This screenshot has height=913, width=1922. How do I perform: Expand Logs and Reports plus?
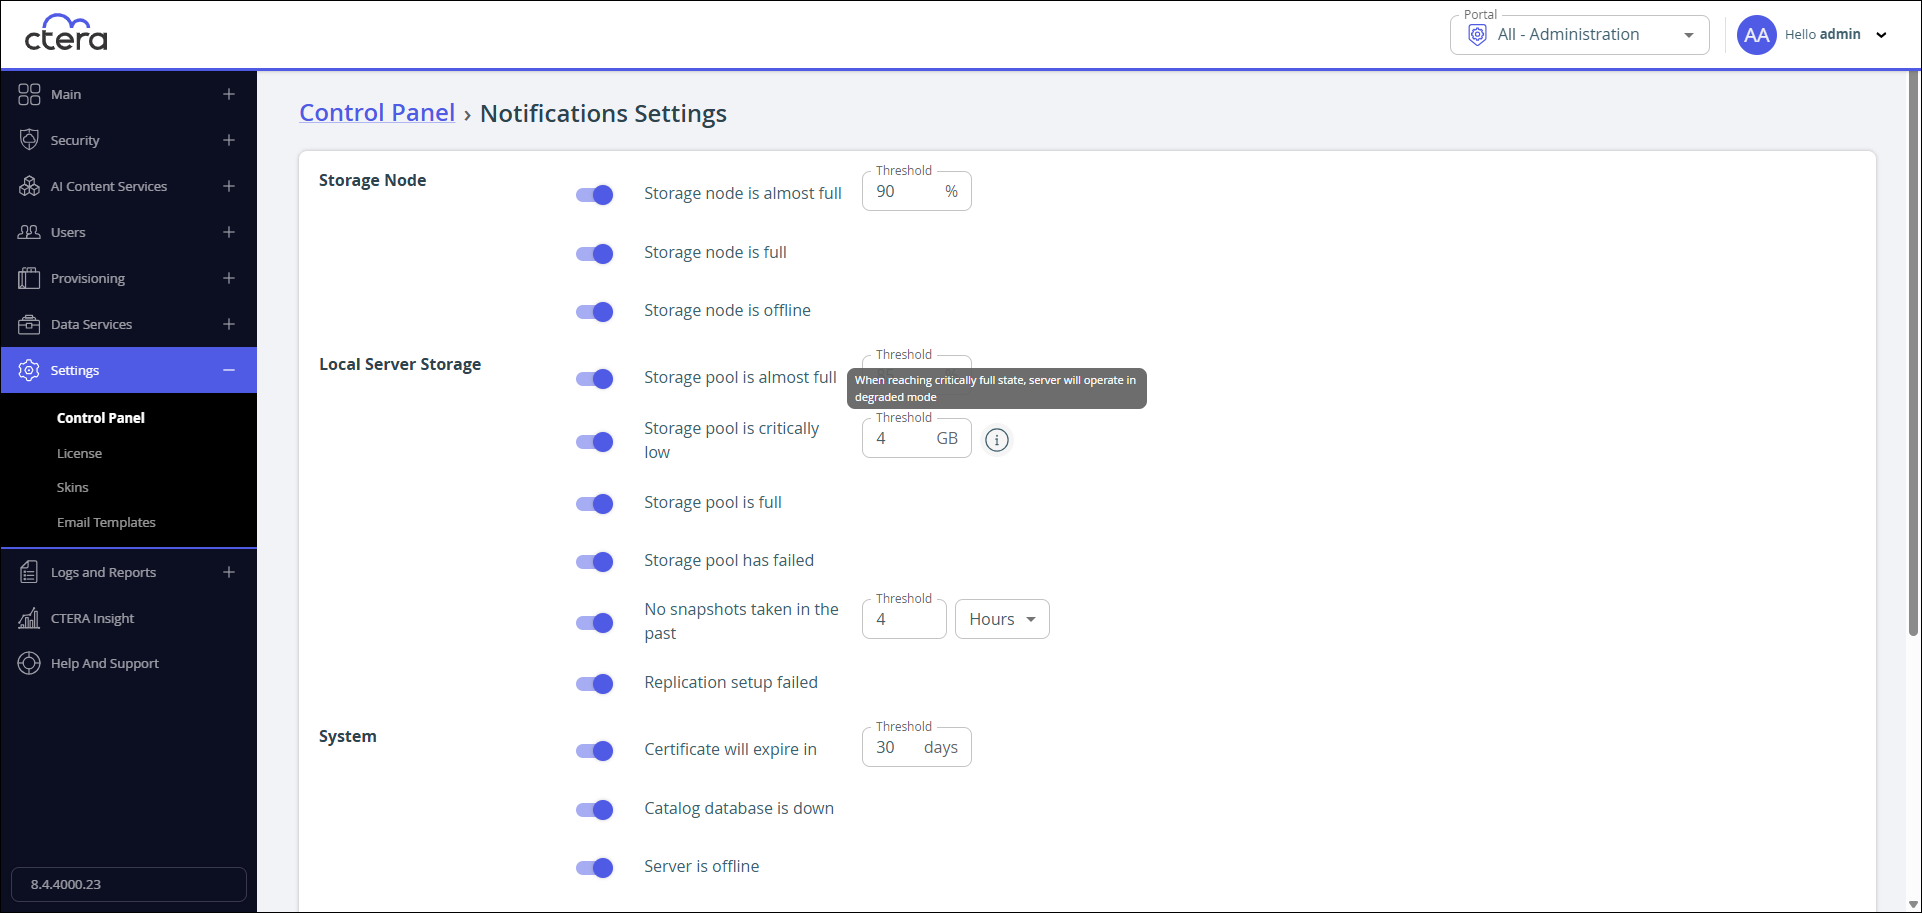(x=229, y=572)
